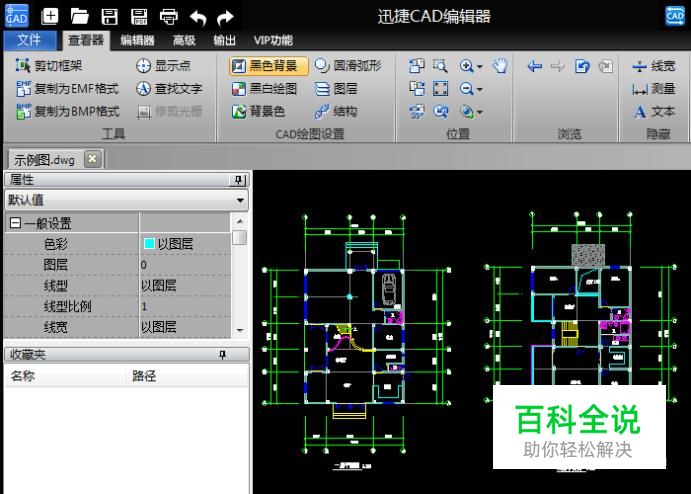Click the zoom in magnifier icon
This screenshot has width=691, height=494.
pos(466,66)
